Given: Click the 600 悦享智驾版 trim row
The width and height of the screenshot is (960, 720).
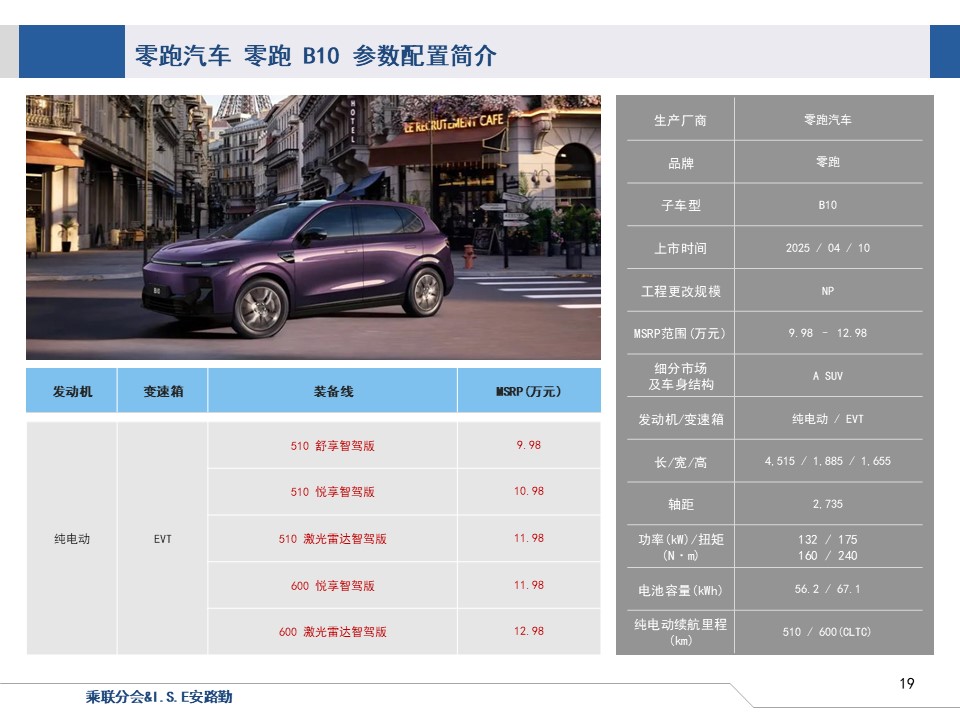Looking at the screenshot, I should point(332,585).
